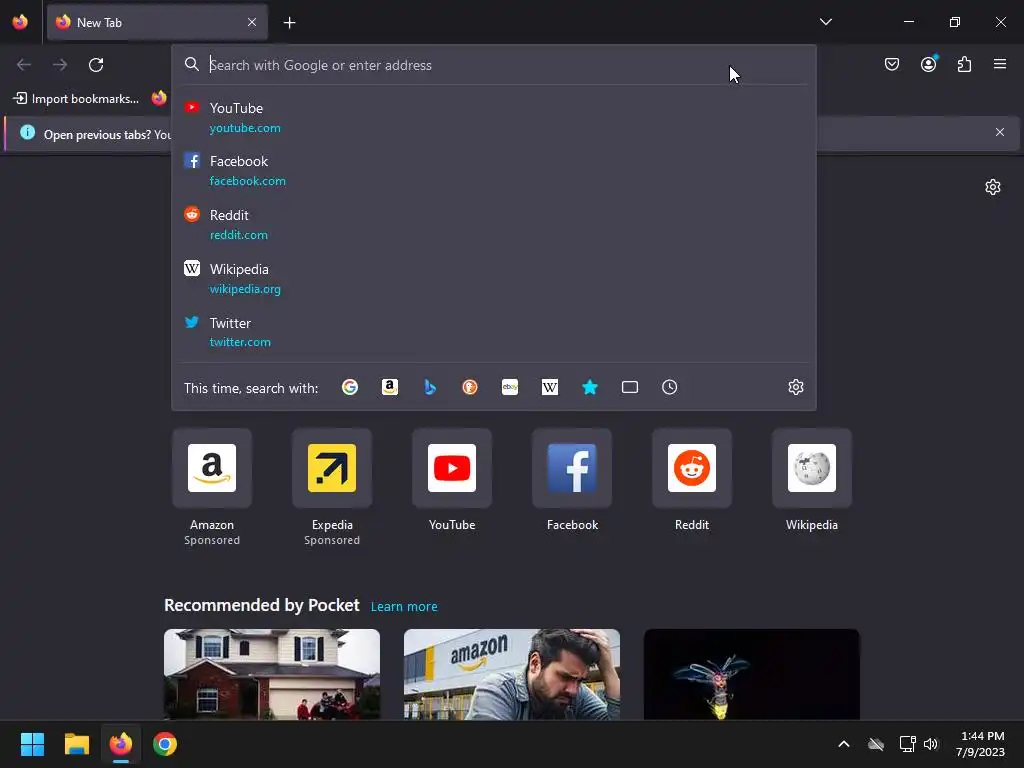Image resolution: width=1024 pixels, height=768 pixels.
Task: Search with Bing engine icon
Action: [430, 387]
